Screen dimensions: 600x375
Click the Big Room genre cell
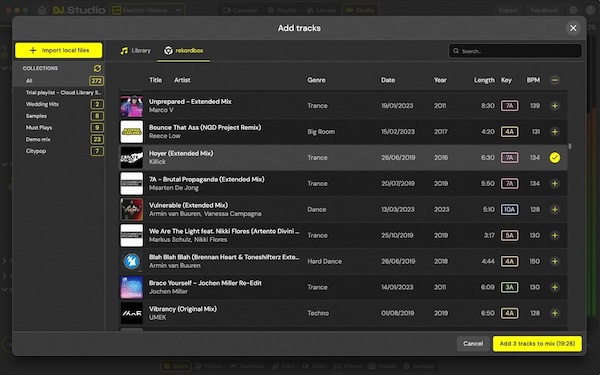pos(321,132)
